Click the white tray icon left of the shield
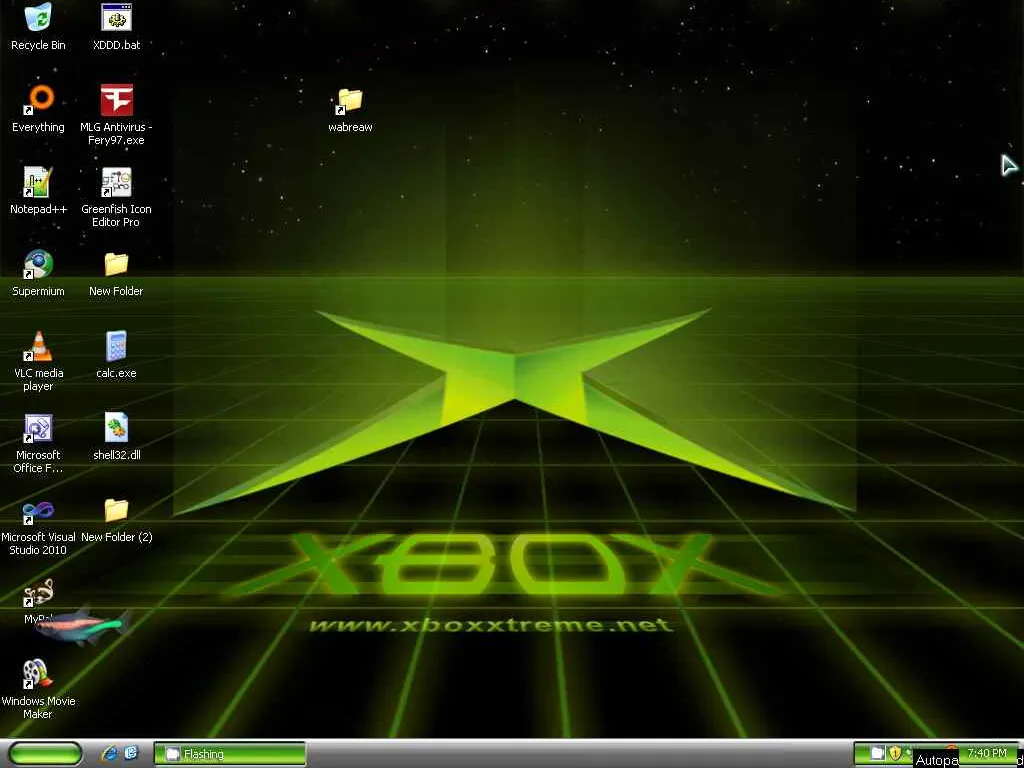This screenshot has height=768, width=1024. [878, 754]
